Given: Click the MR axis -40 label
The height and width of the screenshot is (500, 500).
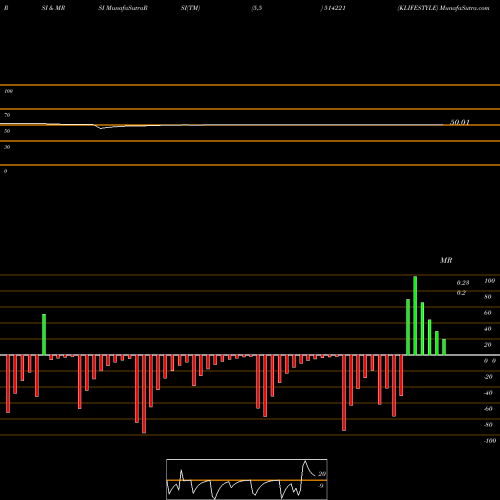Looking at the screenshot, I should coord(488,393).
